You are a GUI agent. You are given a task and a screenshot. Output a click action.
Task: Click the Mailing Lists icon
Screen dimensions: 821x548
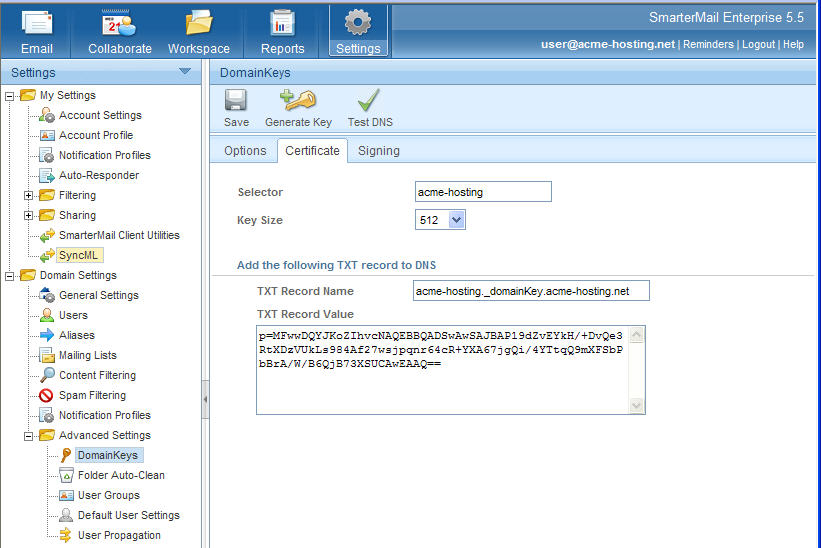coord(47,355)
